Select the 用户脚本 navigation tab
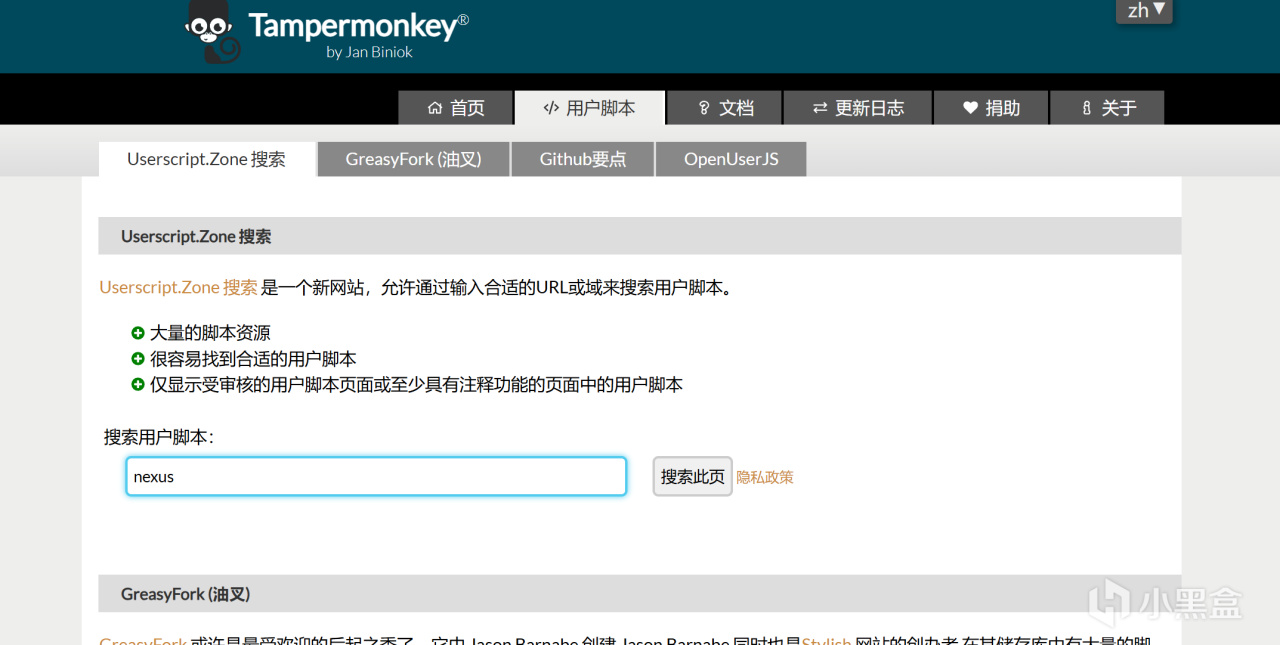 pyautogui.click(x=590, y=108)
